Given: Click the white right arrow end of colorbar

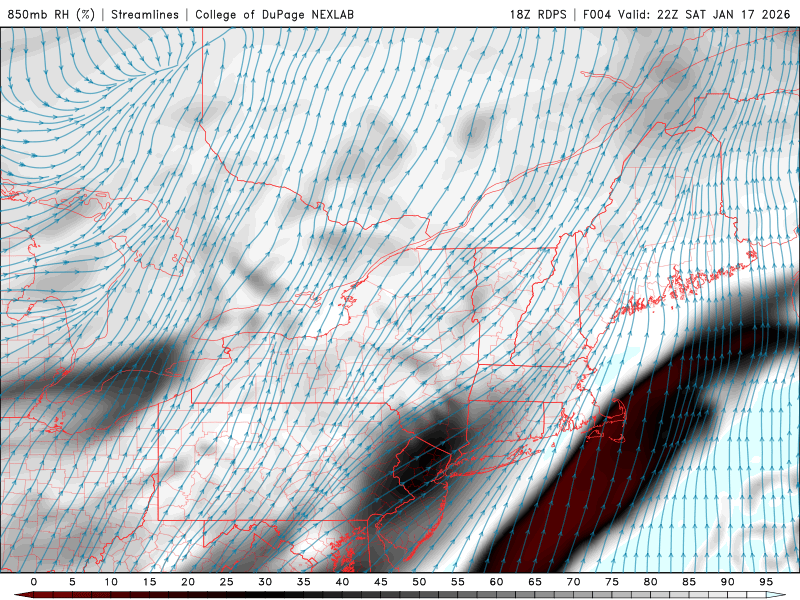Looking at the screenshot, I should tap(777, 595).
